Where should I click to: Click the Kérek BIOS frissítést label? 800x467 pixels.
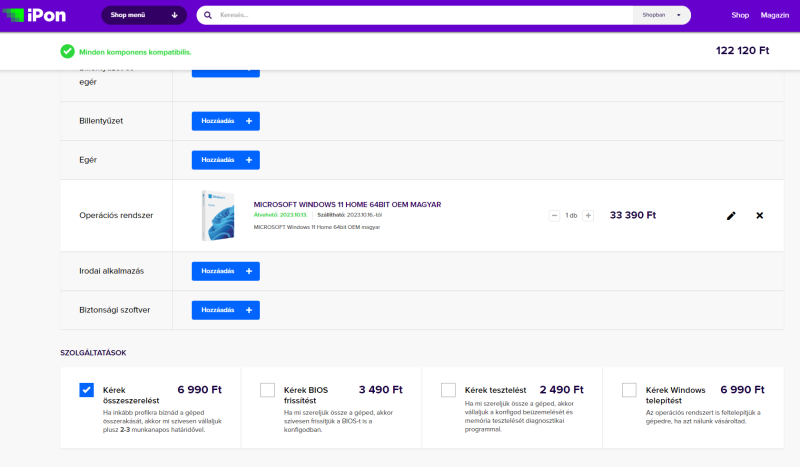pos(306,395)
